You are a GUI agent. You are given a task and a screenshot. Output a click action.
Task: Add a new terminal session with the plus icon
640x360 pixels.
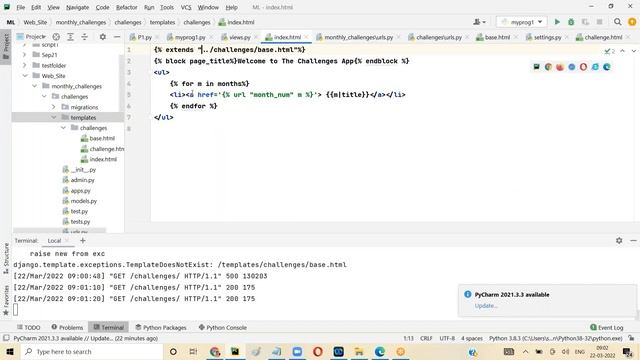(83, 240)
